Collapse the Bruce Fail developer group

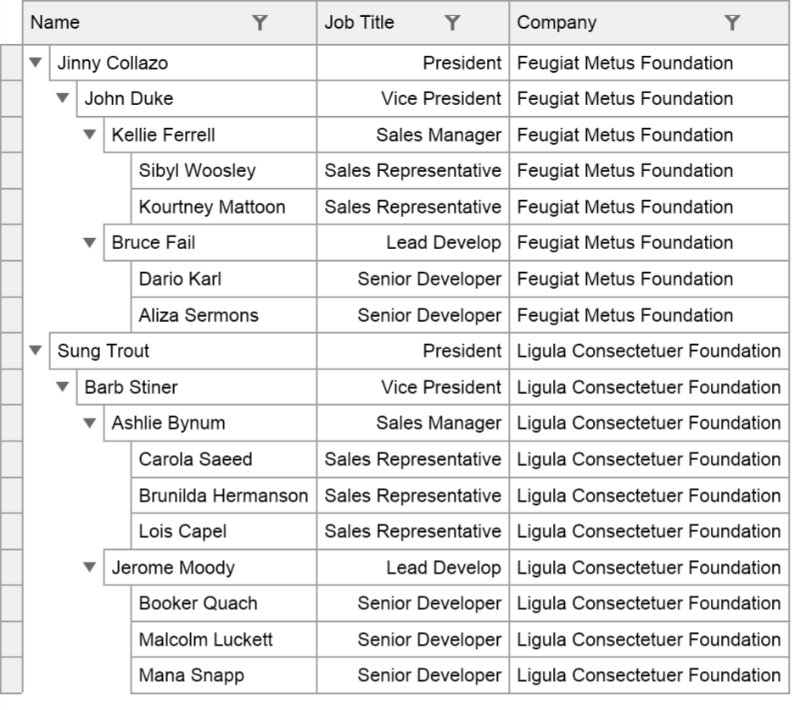[89, 243]
